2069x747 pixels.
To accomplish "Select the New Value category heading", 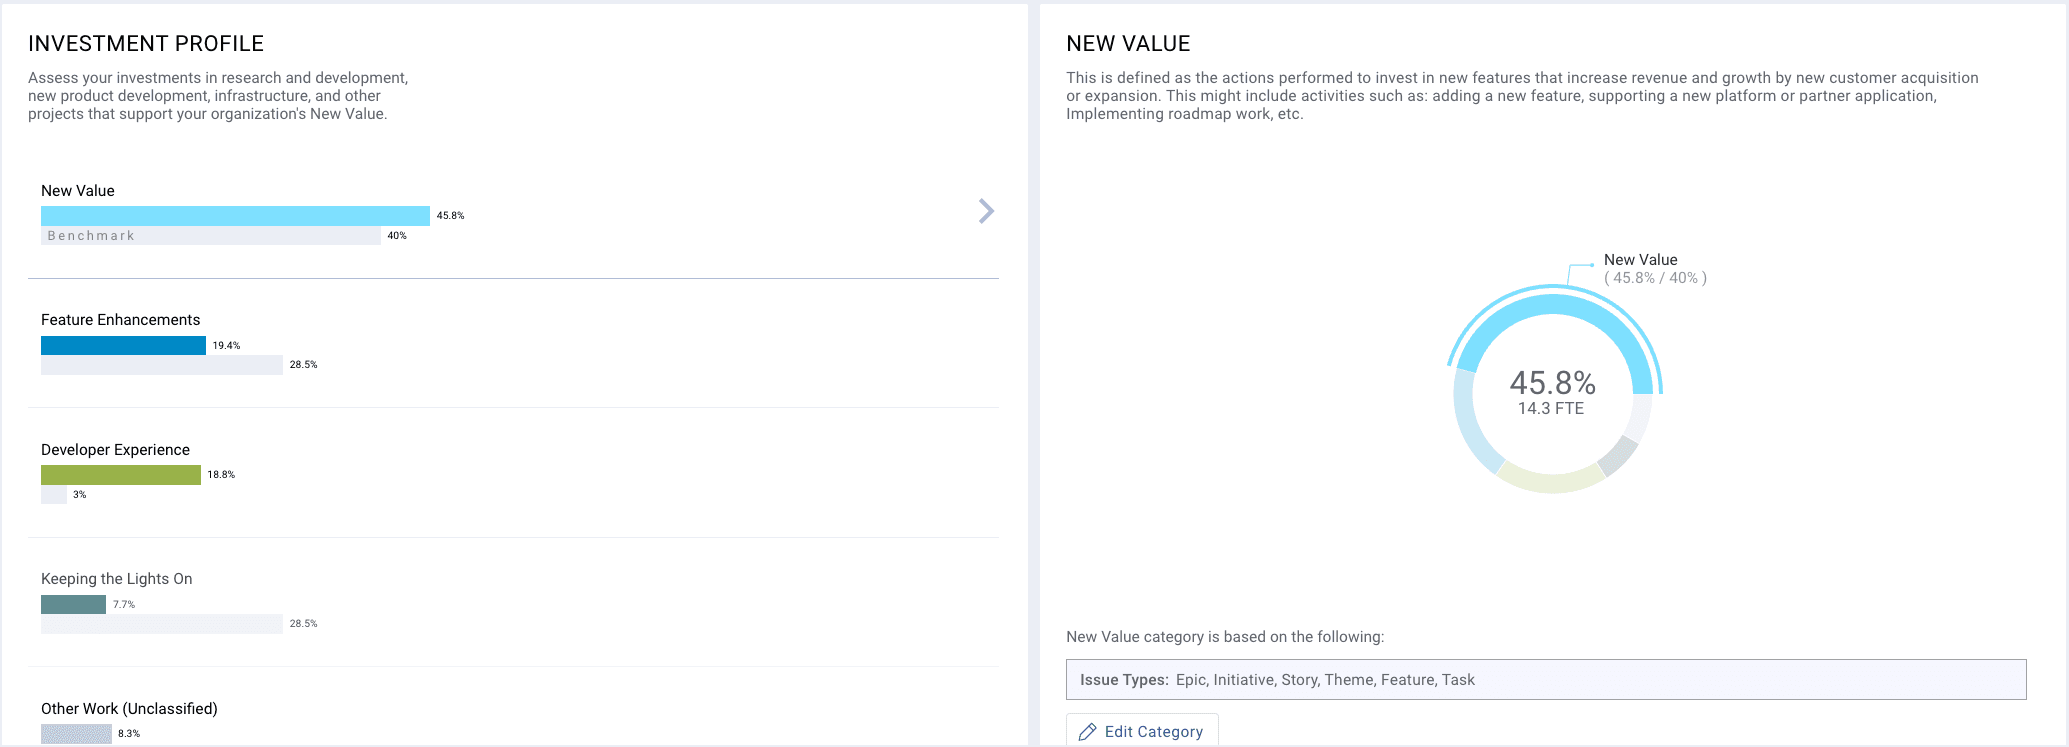I will (78, 191).
